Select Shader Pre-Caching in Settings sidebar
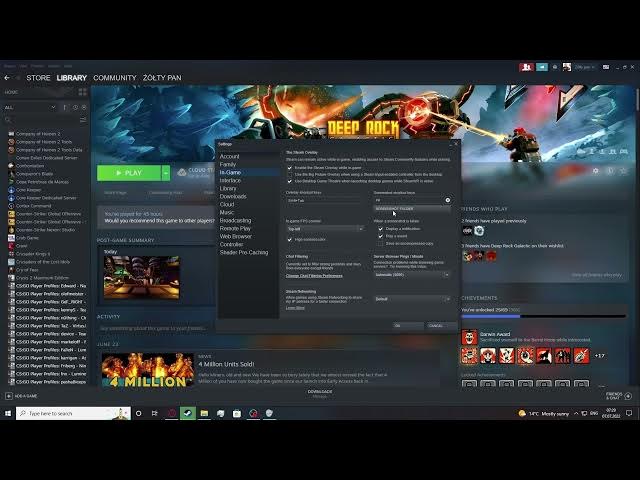 click(x=244, y=252)
